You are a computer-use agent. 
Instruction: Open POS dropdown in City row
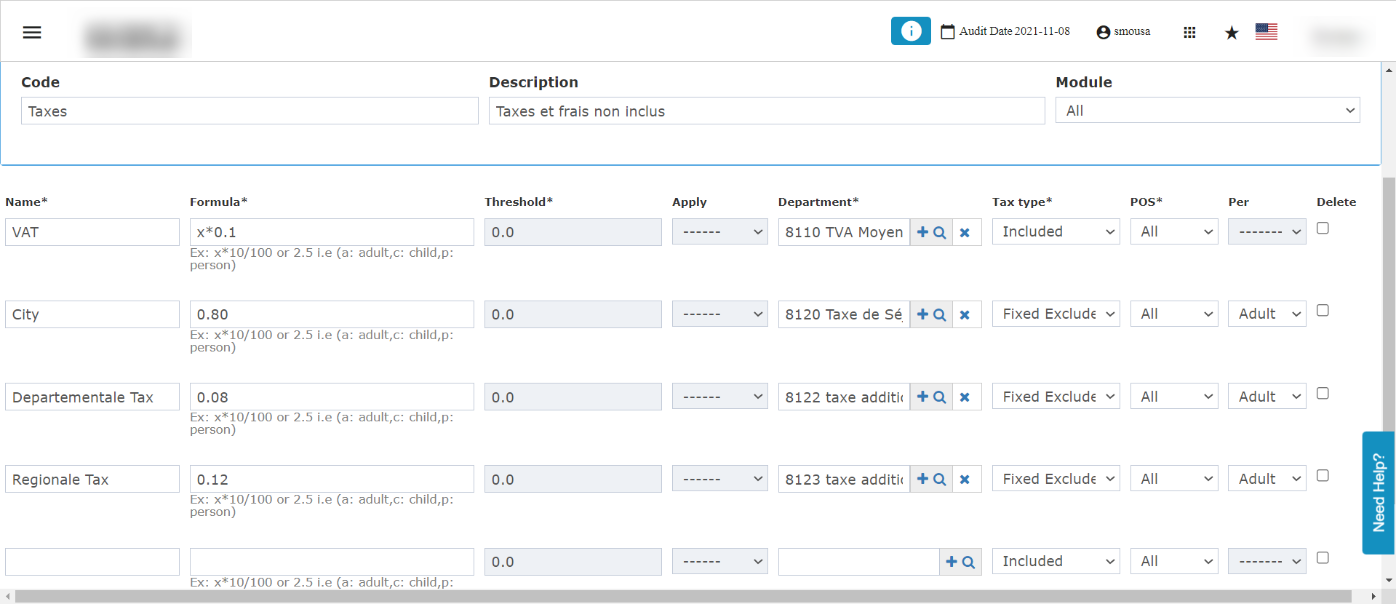point(1174,314)
